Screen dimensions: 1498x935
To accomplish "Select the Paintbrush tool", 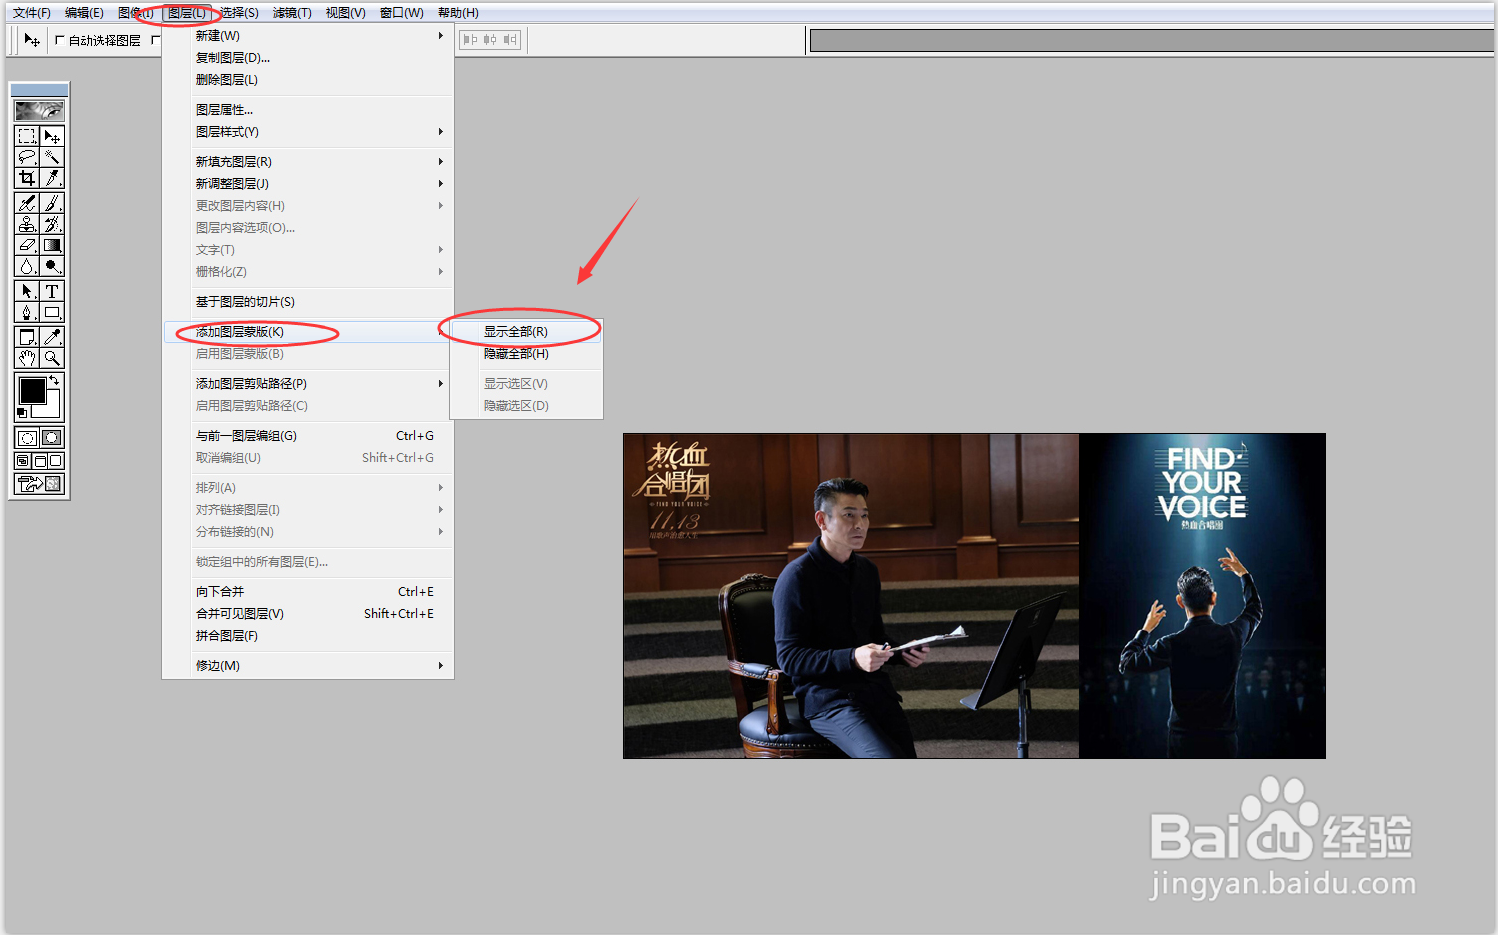I will click(x=52, y=203).
